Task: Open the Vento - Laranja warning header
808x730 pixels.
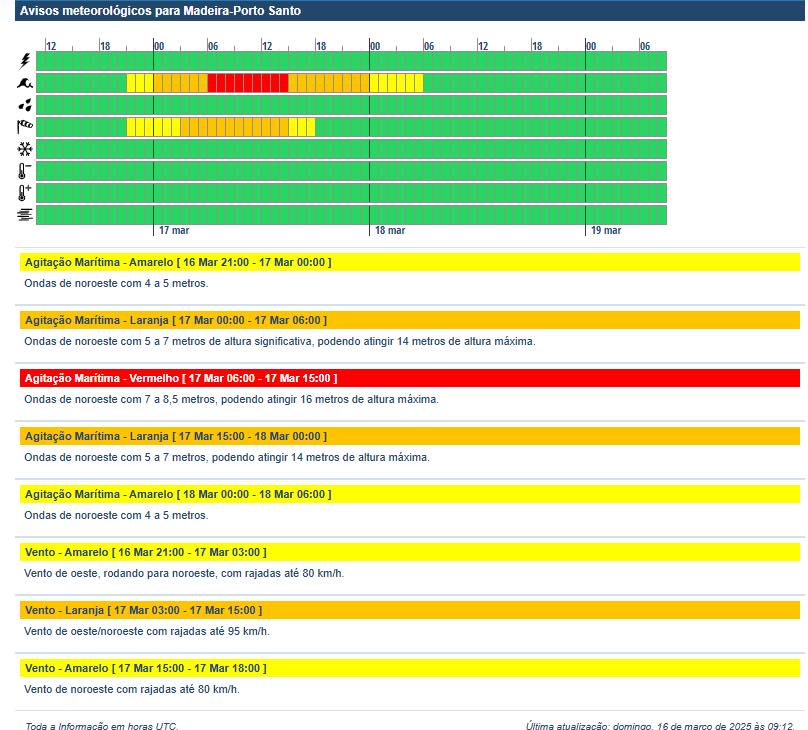Action: coord(143,610)
